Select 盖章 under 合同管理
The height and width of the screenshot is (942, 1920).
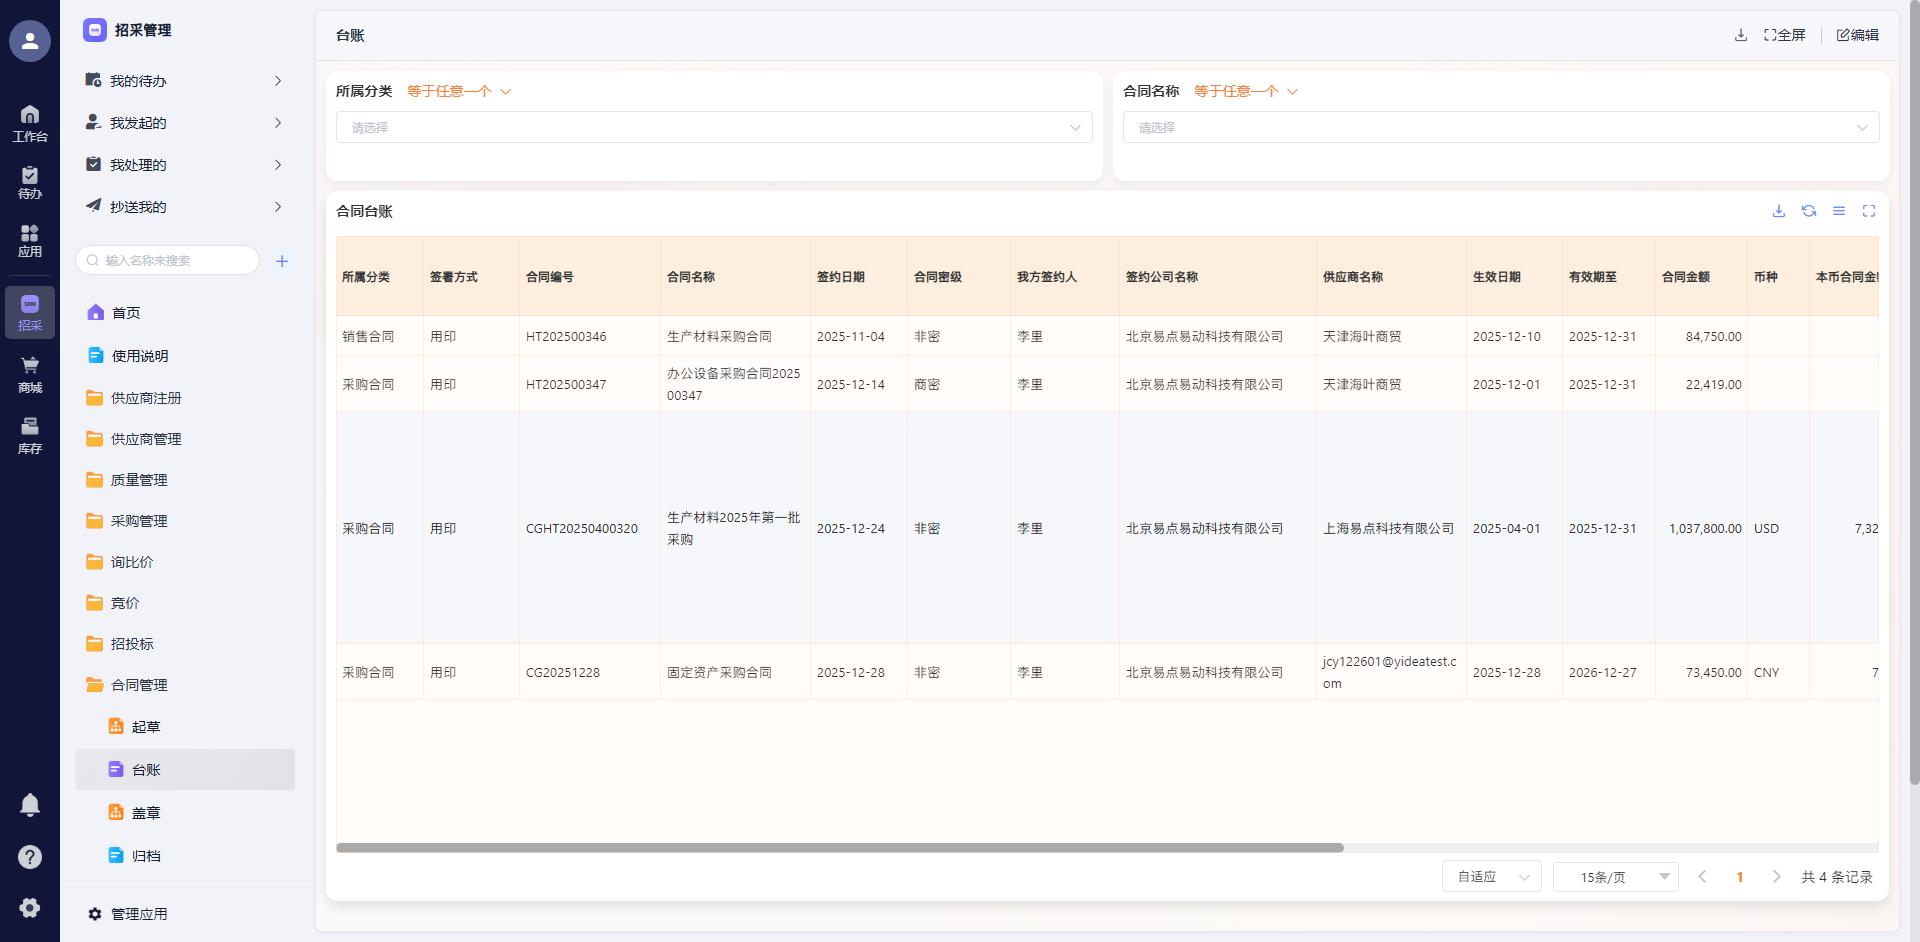(x=185, y=813)
